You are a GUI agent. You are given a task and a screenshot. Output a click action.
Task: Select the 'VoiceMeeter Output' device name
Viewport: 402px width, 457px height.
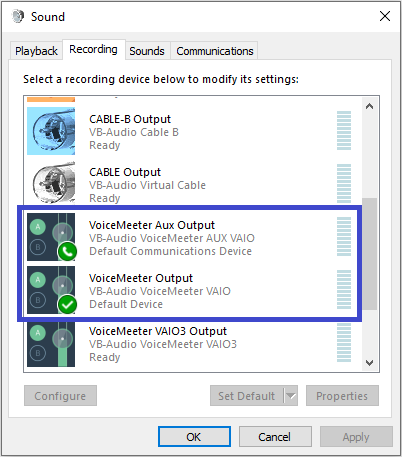[x=141, y=278]
